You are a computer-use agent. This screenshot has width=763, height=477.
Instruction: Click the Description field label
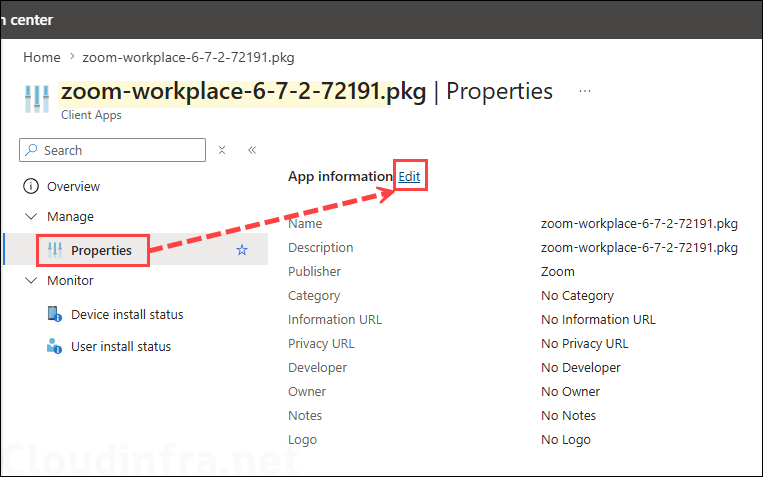coord(321,248)
